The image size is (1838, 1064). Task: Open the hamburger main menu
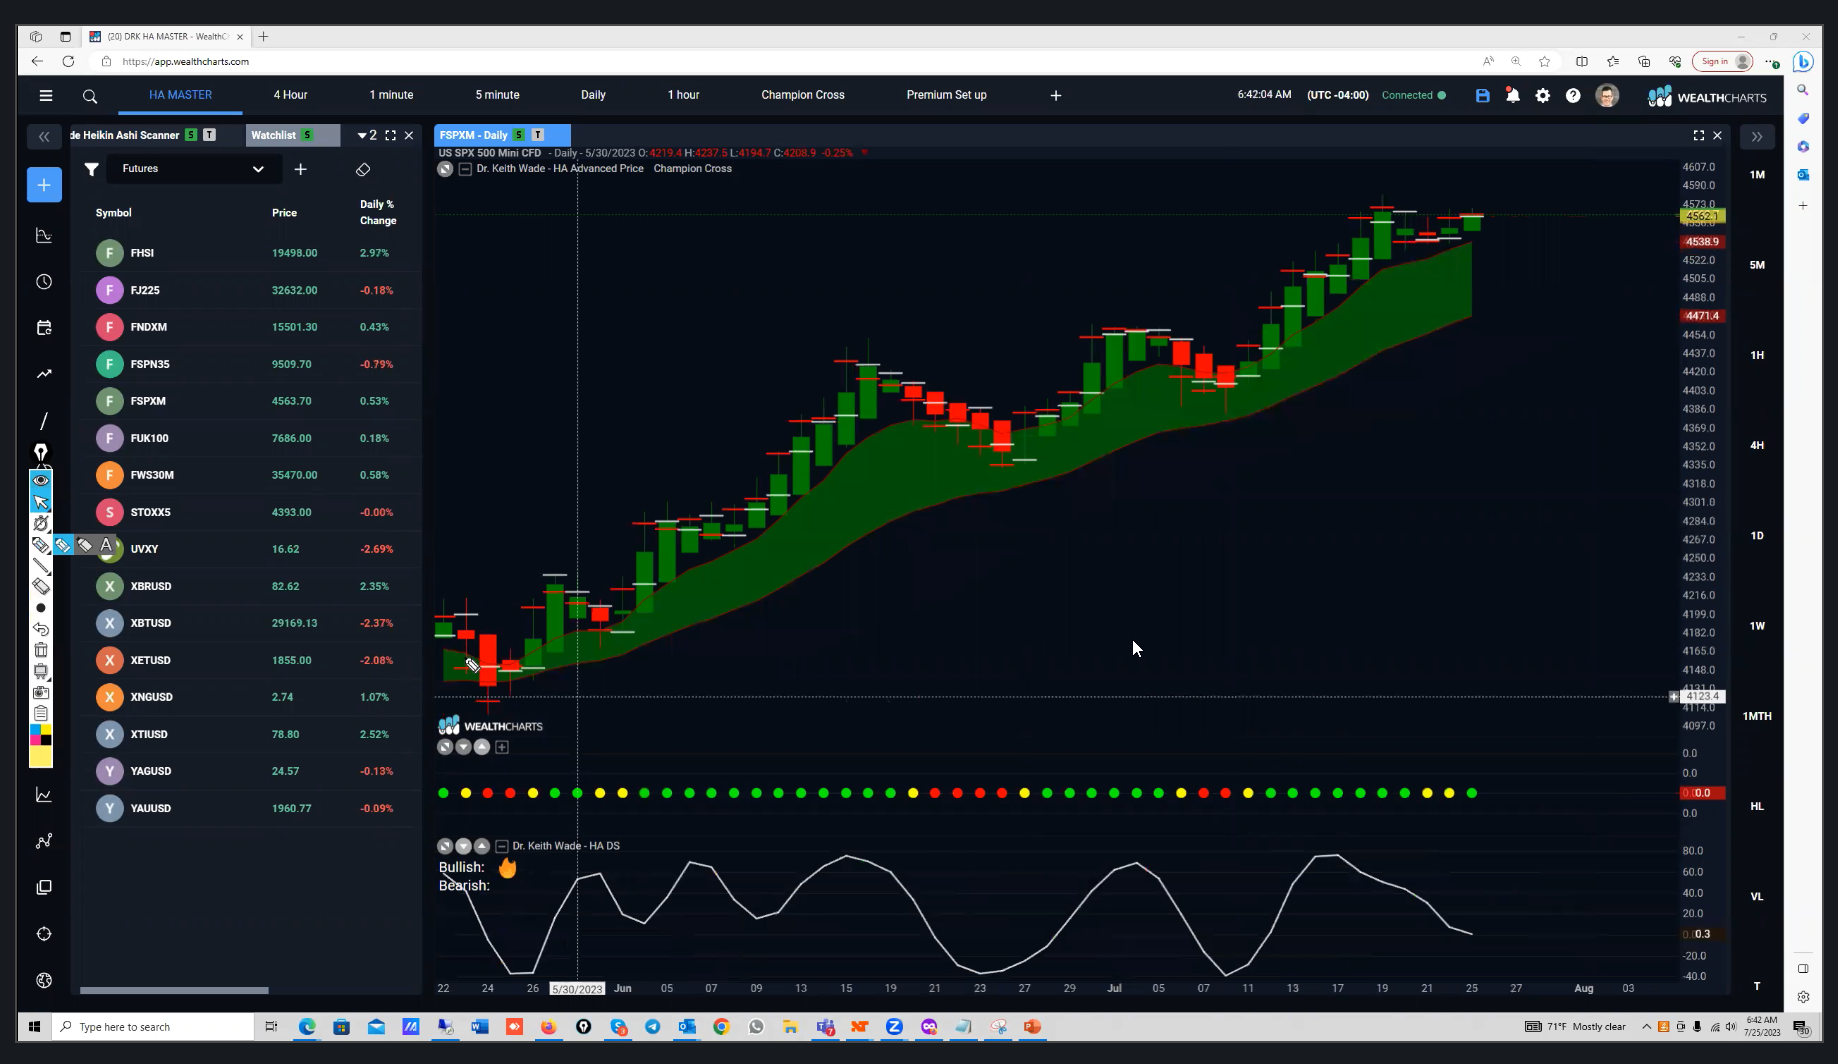(x=45, y=96)
